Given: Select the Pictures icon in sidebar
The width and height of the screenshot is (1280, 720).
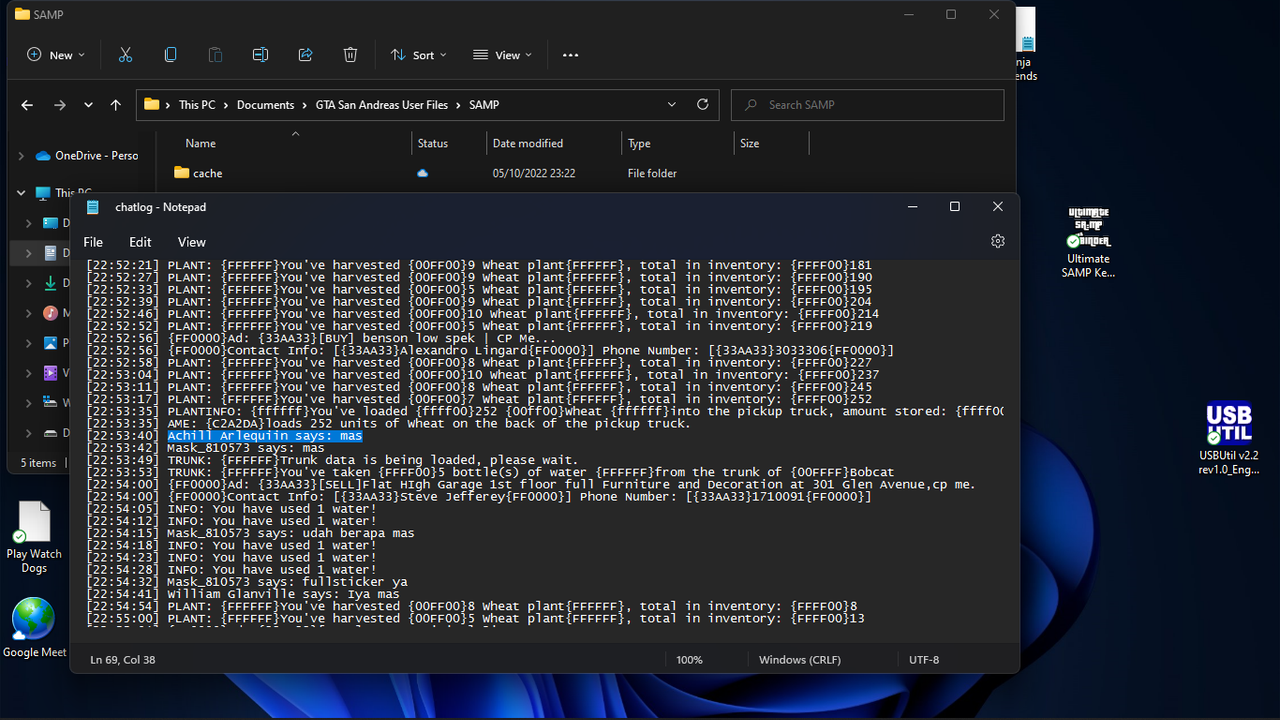Looking at the screenshot, I should [x=51, y=343].
